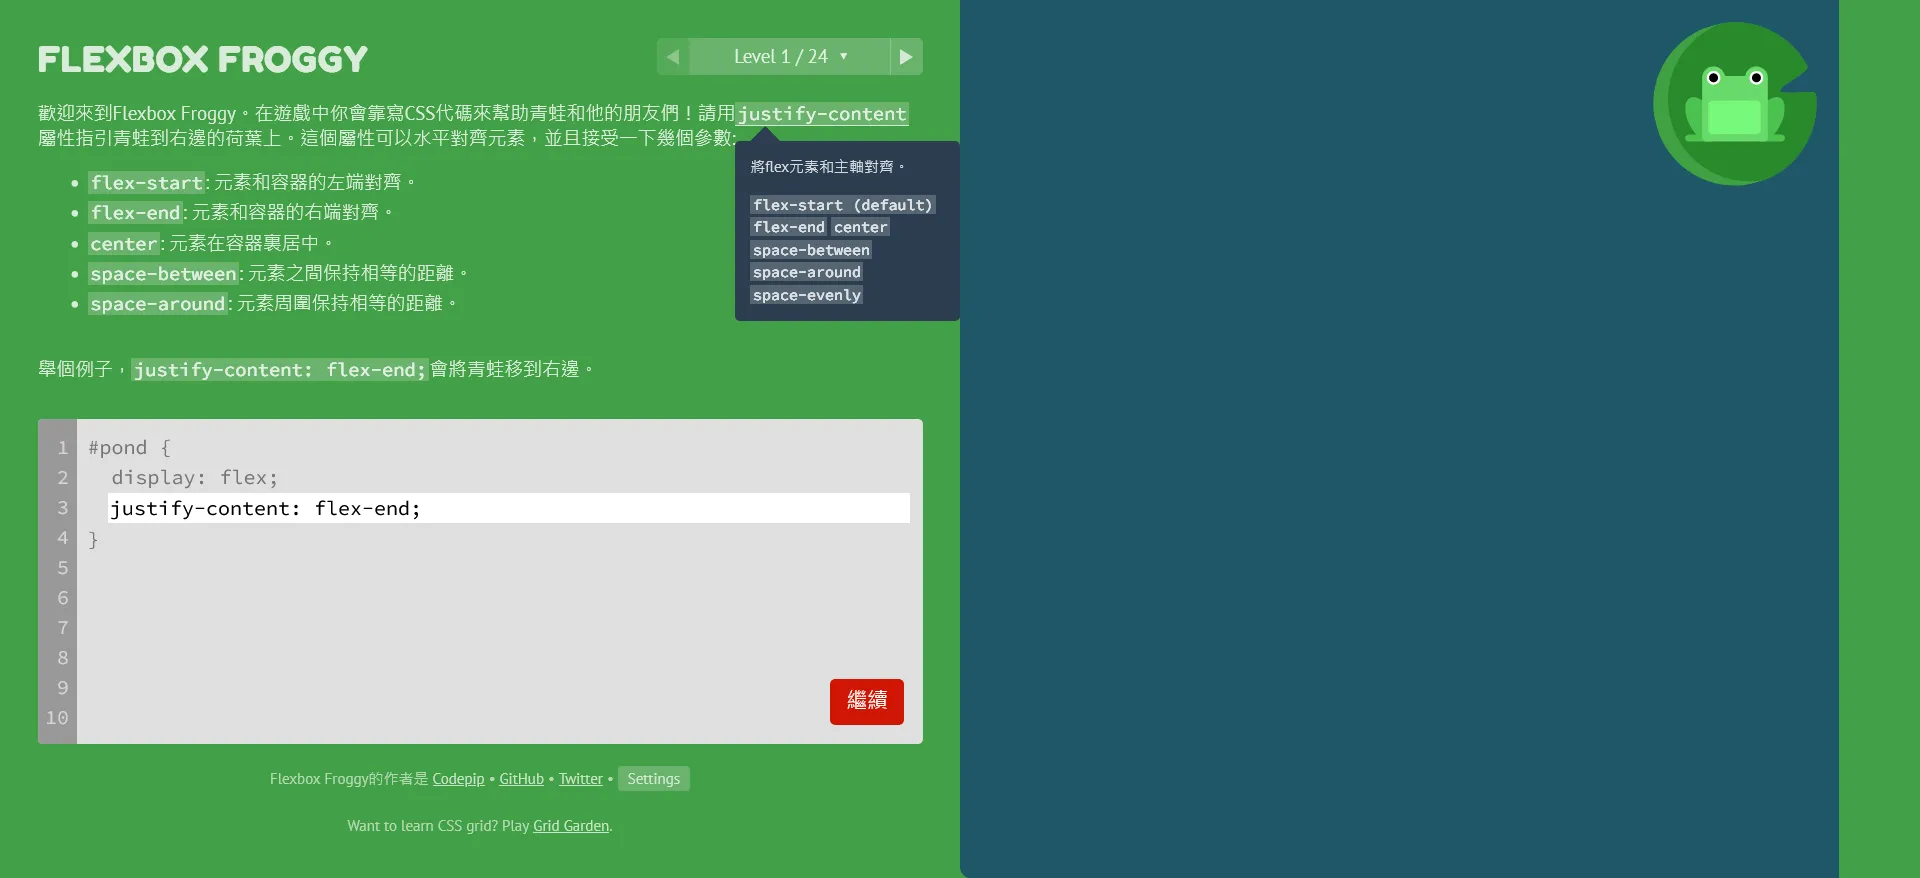Image resolution: width=1920 pixels, height=878 pixels.
Task: Open the Codepip author link
Action: (x=458, y=779)
